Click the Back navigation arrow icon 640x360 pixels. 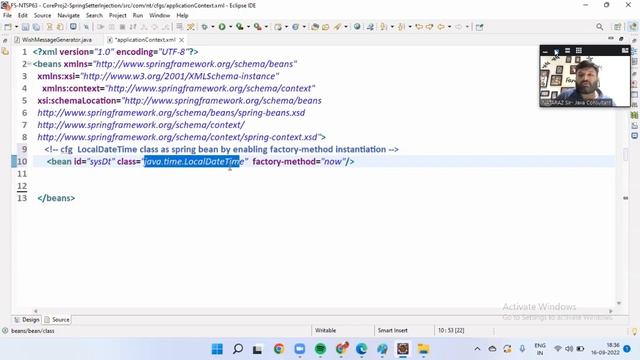coord(441,27)
